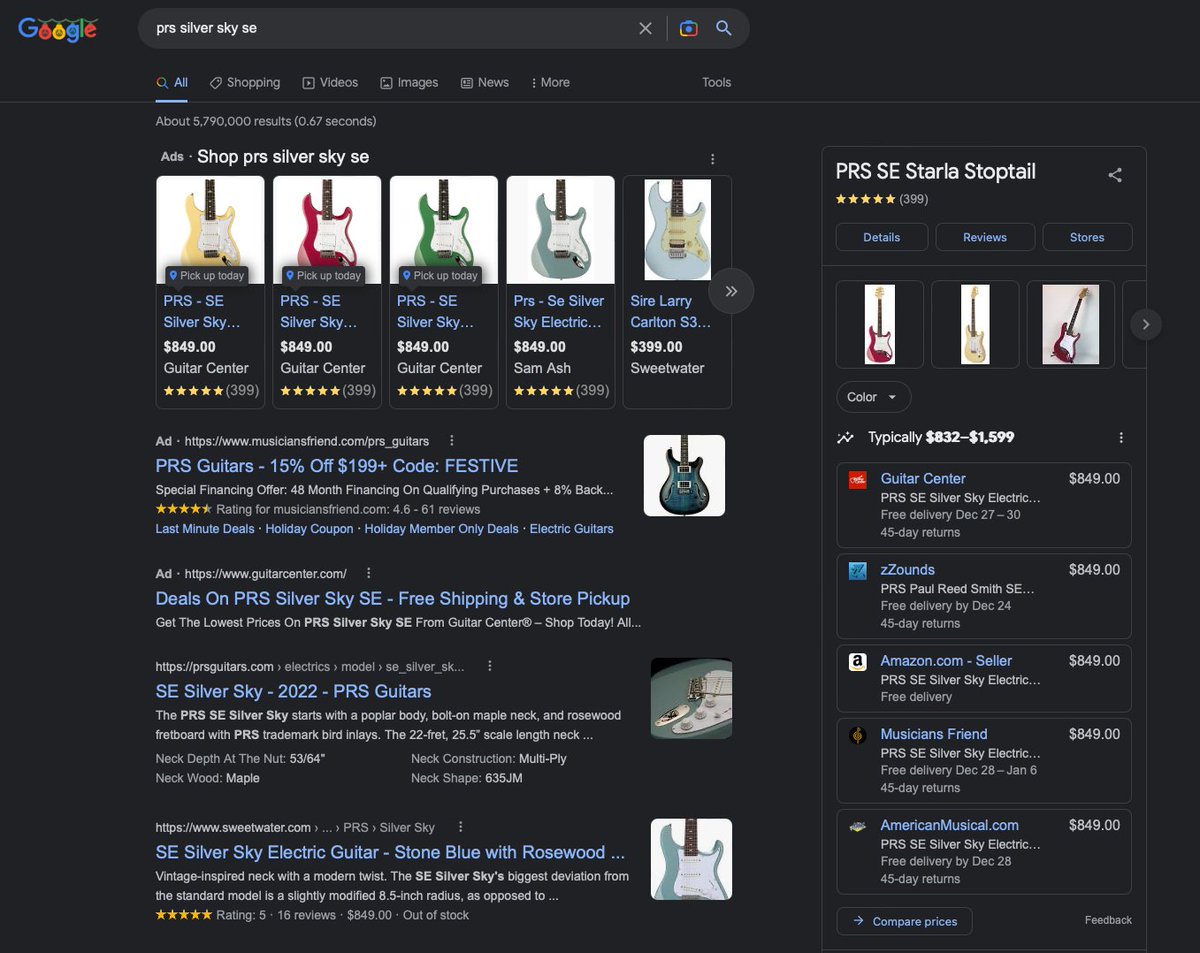This screenshot has height=953, width=1200.
Task: Open the More search categories menu
Action: pos(550,83)
